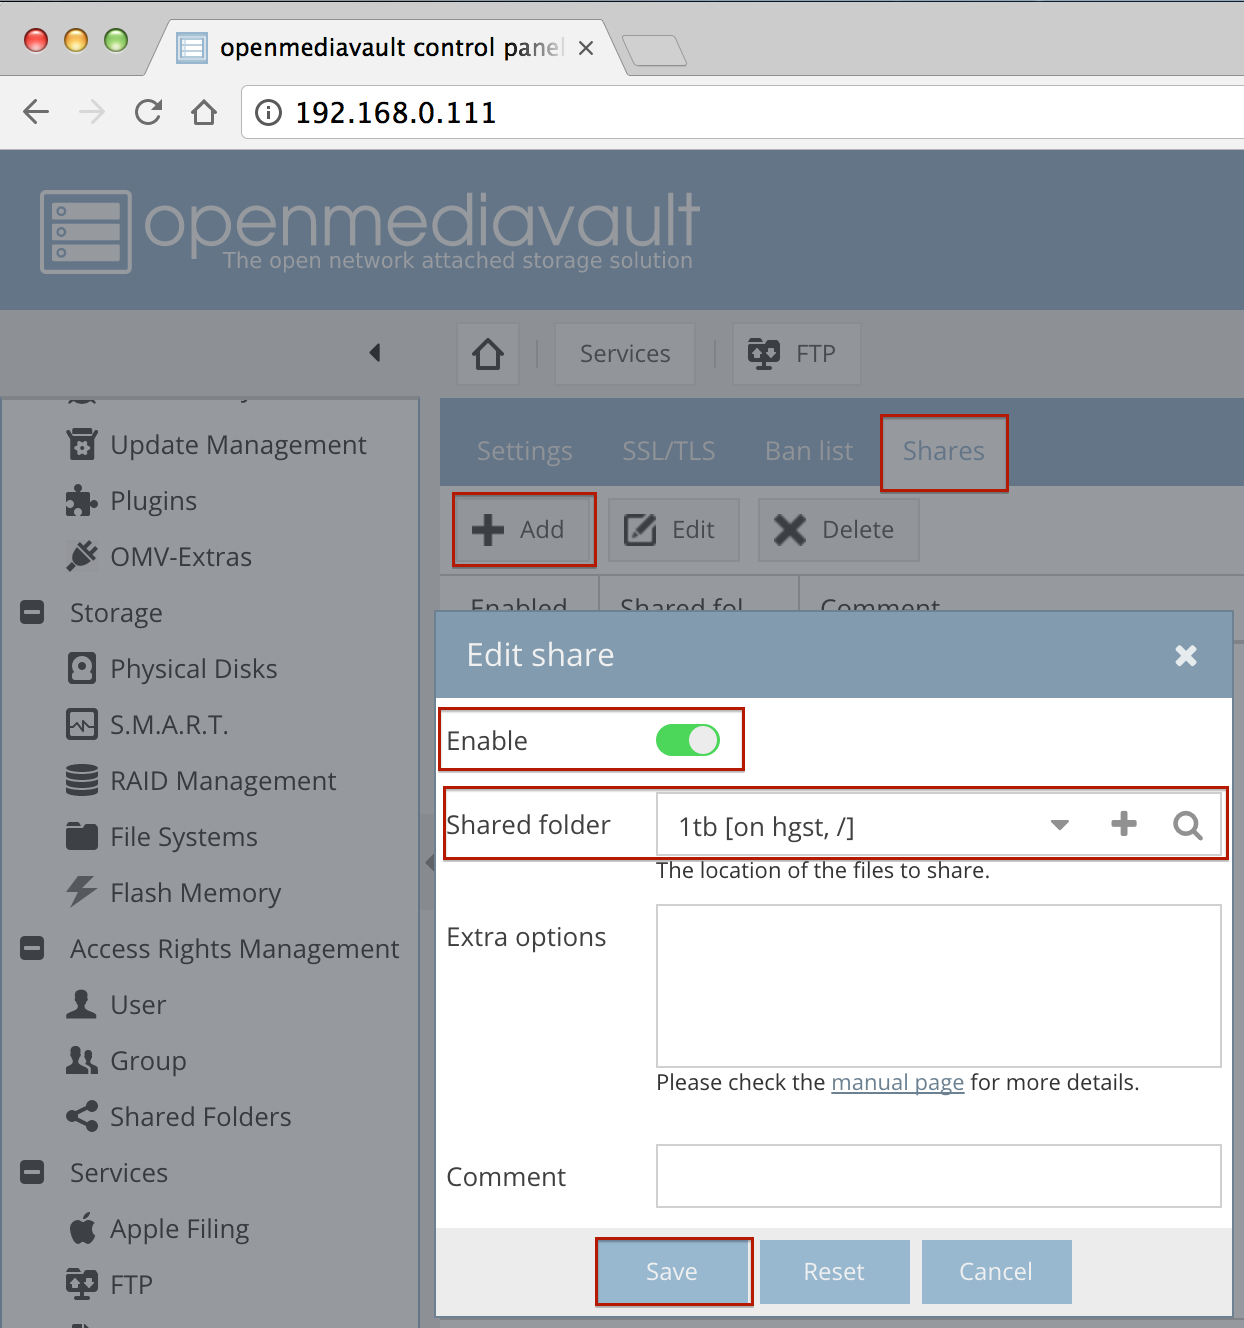Click the Group people icon
The image size is (1244, 1328).
(x=82, y=1060)
